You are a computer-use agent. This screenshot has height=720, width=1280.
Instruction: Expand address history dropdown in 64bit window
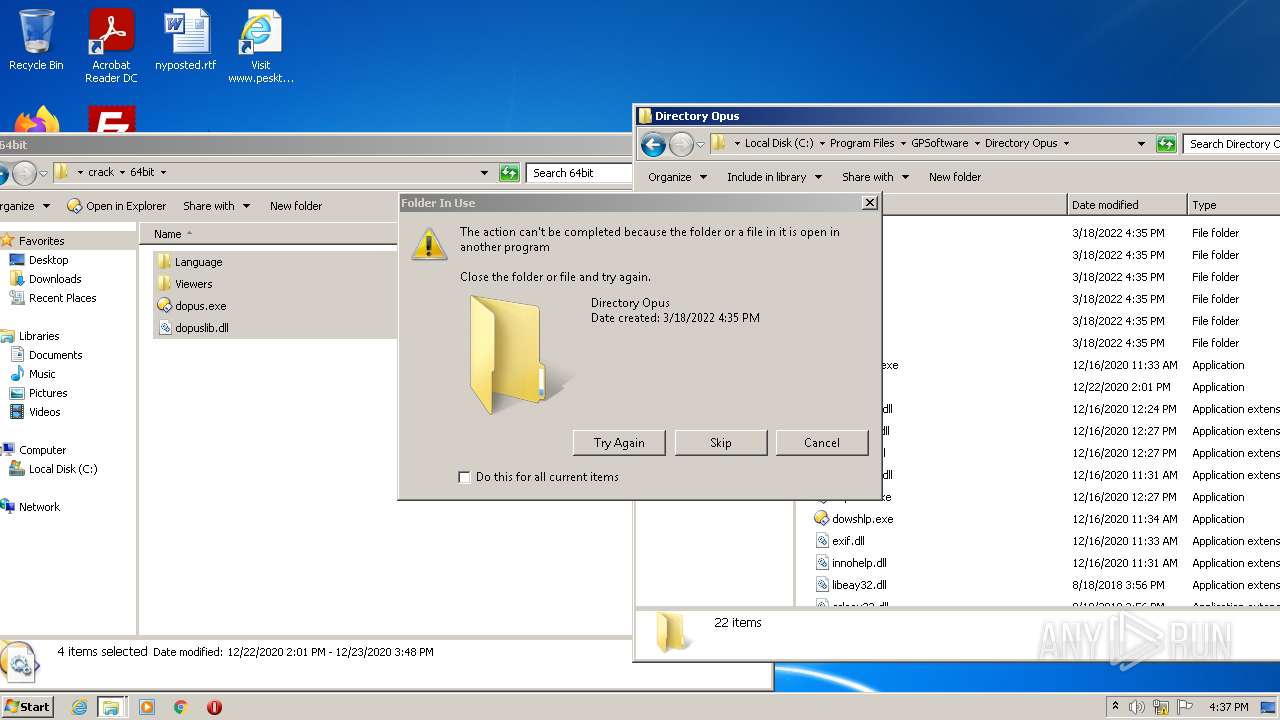[485, 173]
